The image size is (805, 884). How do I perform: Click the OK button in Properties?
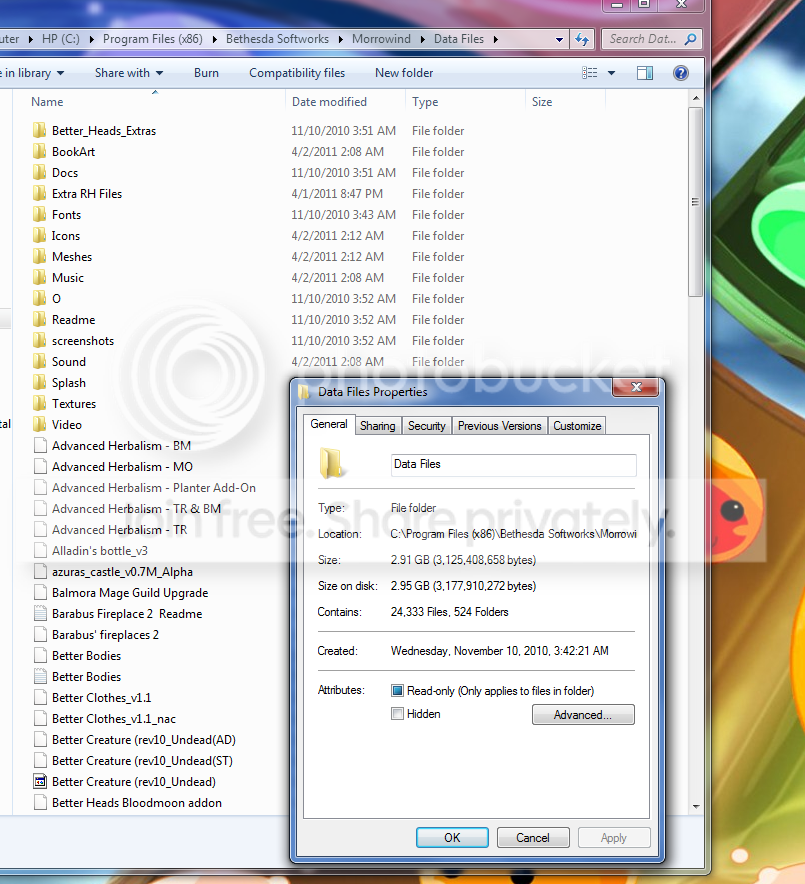pyautogui.click(x=452, y=837)
